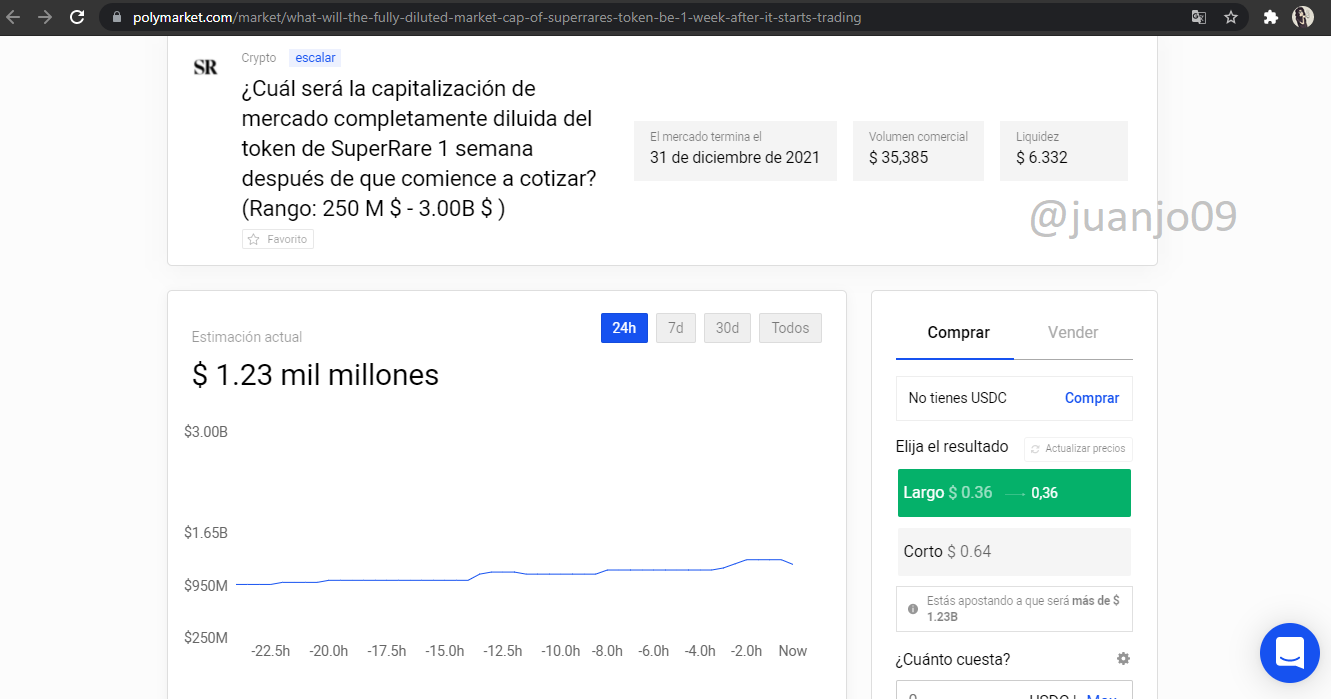
Task: Click the liquidity value $ 6.332
Action: coord(1042,157)
